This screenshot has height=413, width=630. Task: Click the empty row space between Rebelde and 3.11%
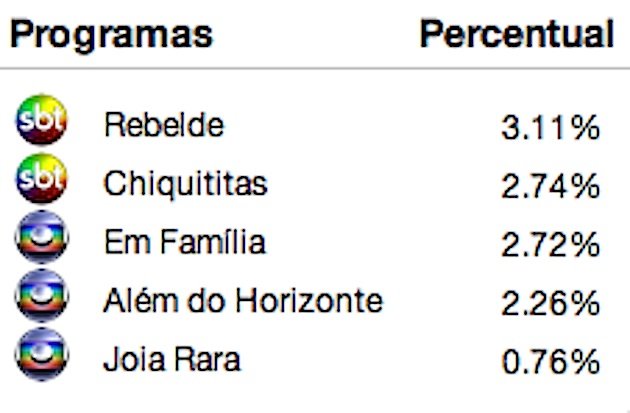363,125
